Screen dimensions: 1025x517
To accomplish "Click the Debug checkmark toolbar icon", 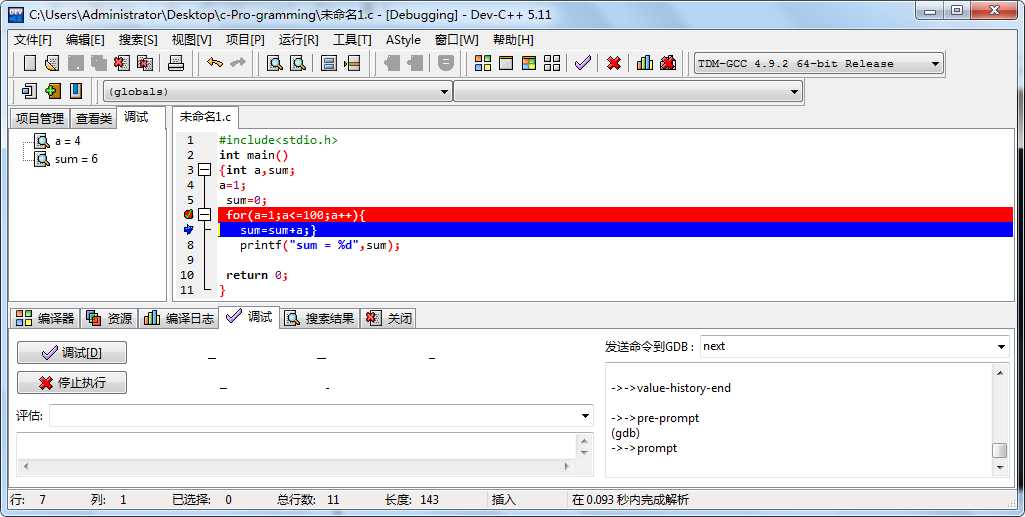I will coord(582,63).
